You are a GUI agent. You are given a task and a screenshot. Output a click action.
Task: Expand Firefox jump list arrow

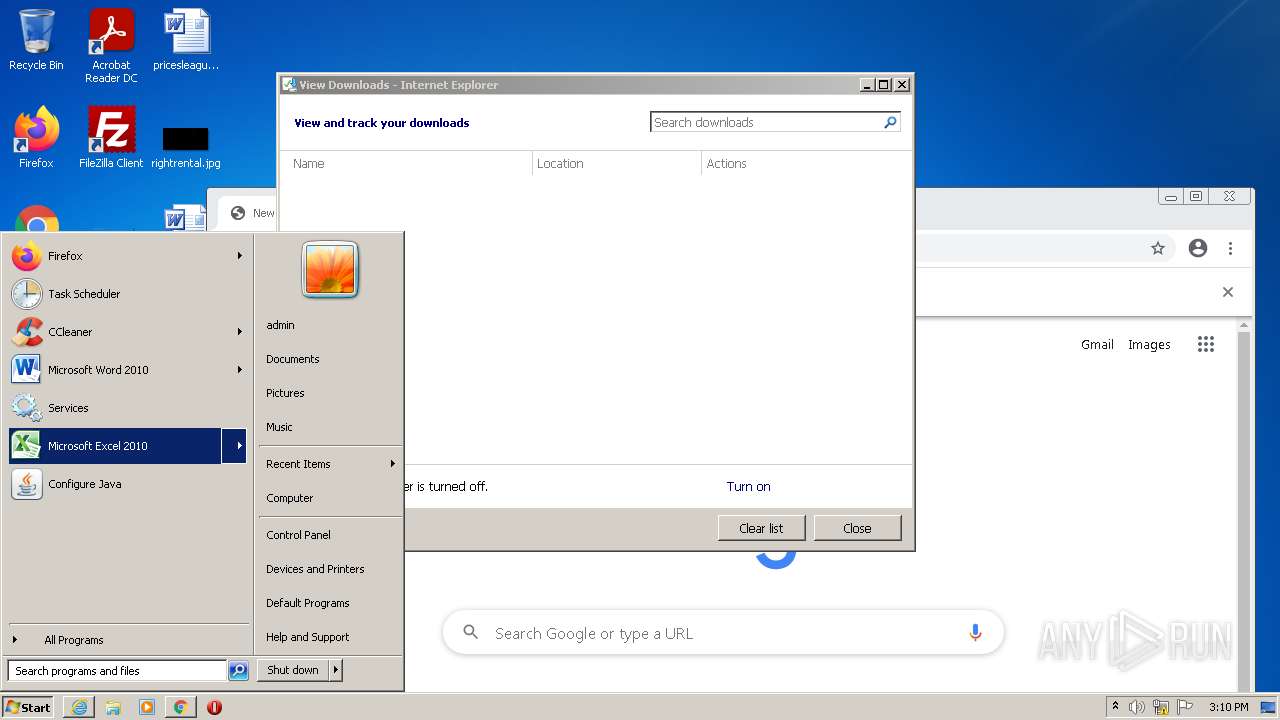point(240,256)
